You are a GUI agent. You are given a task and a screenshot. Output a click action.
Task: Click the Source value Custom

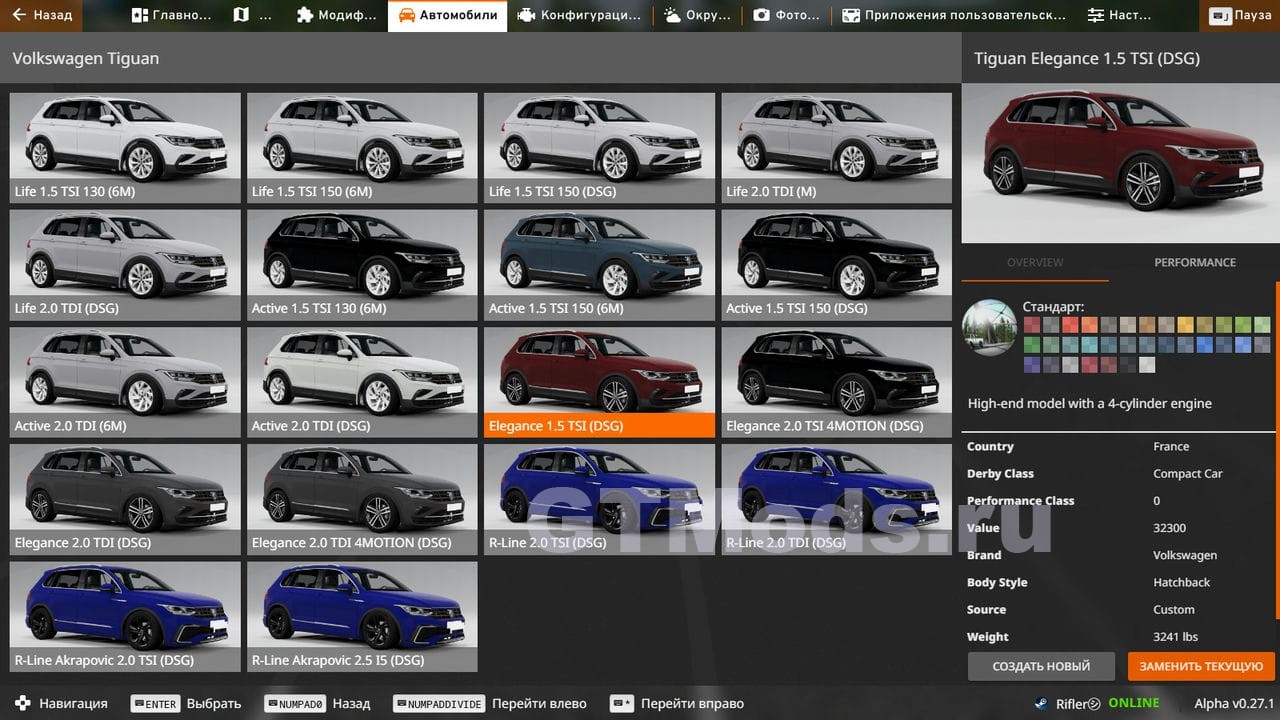coord(1174,609)
